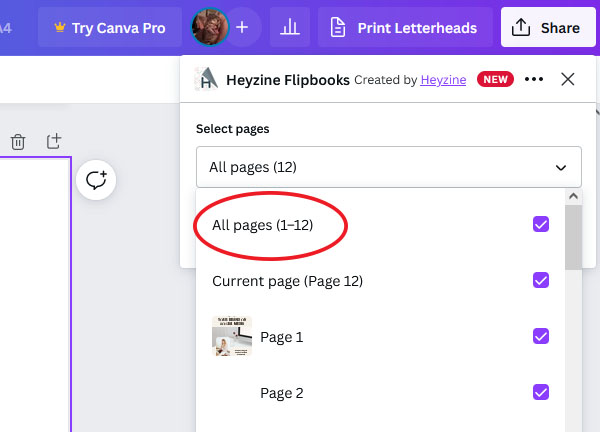The width and height of the screenshot is (600, 432).
Task: Click the Print Letterheads button
Action: 403,28
